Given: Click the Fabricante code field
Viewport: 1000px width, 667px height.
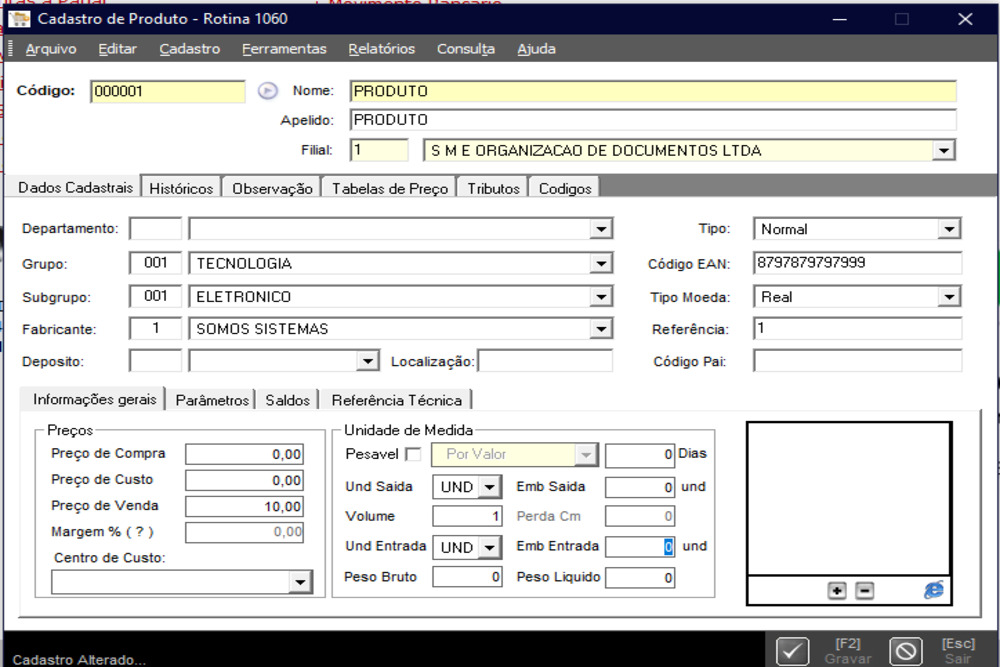Looking at the screenshot, I should tap(155, 328).
